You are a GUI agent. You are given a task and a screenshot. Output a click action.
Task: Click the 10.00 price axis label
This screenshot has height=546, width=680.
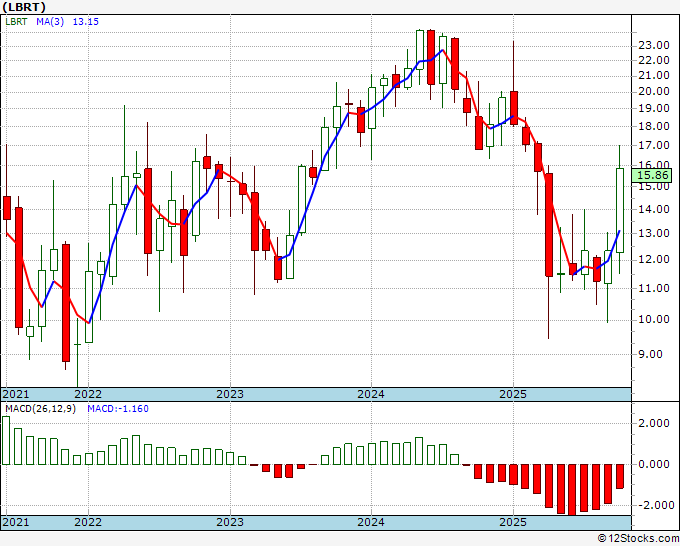654,320
